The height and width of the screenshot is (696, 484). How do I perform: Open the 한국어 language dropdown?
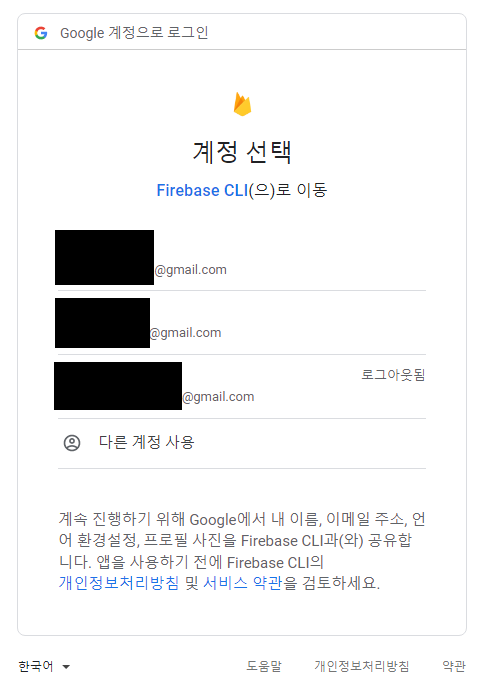(x=44, y=666)
